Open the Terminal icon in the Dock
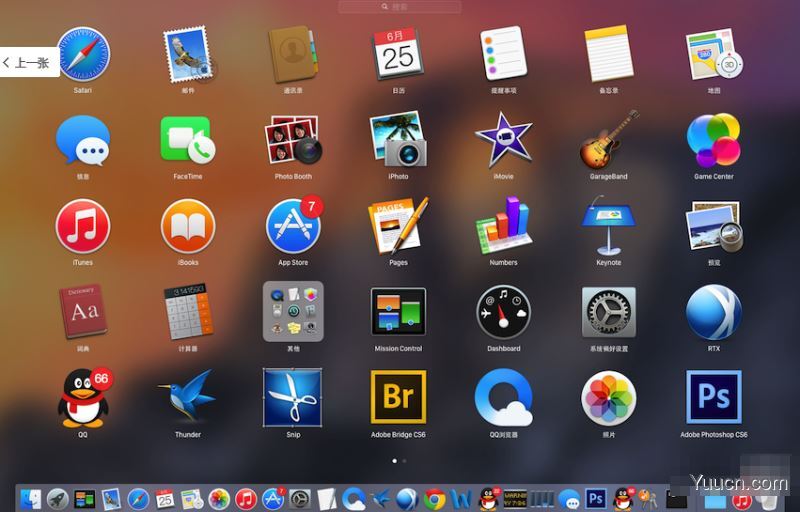800x512 pixels. (676, 499)
